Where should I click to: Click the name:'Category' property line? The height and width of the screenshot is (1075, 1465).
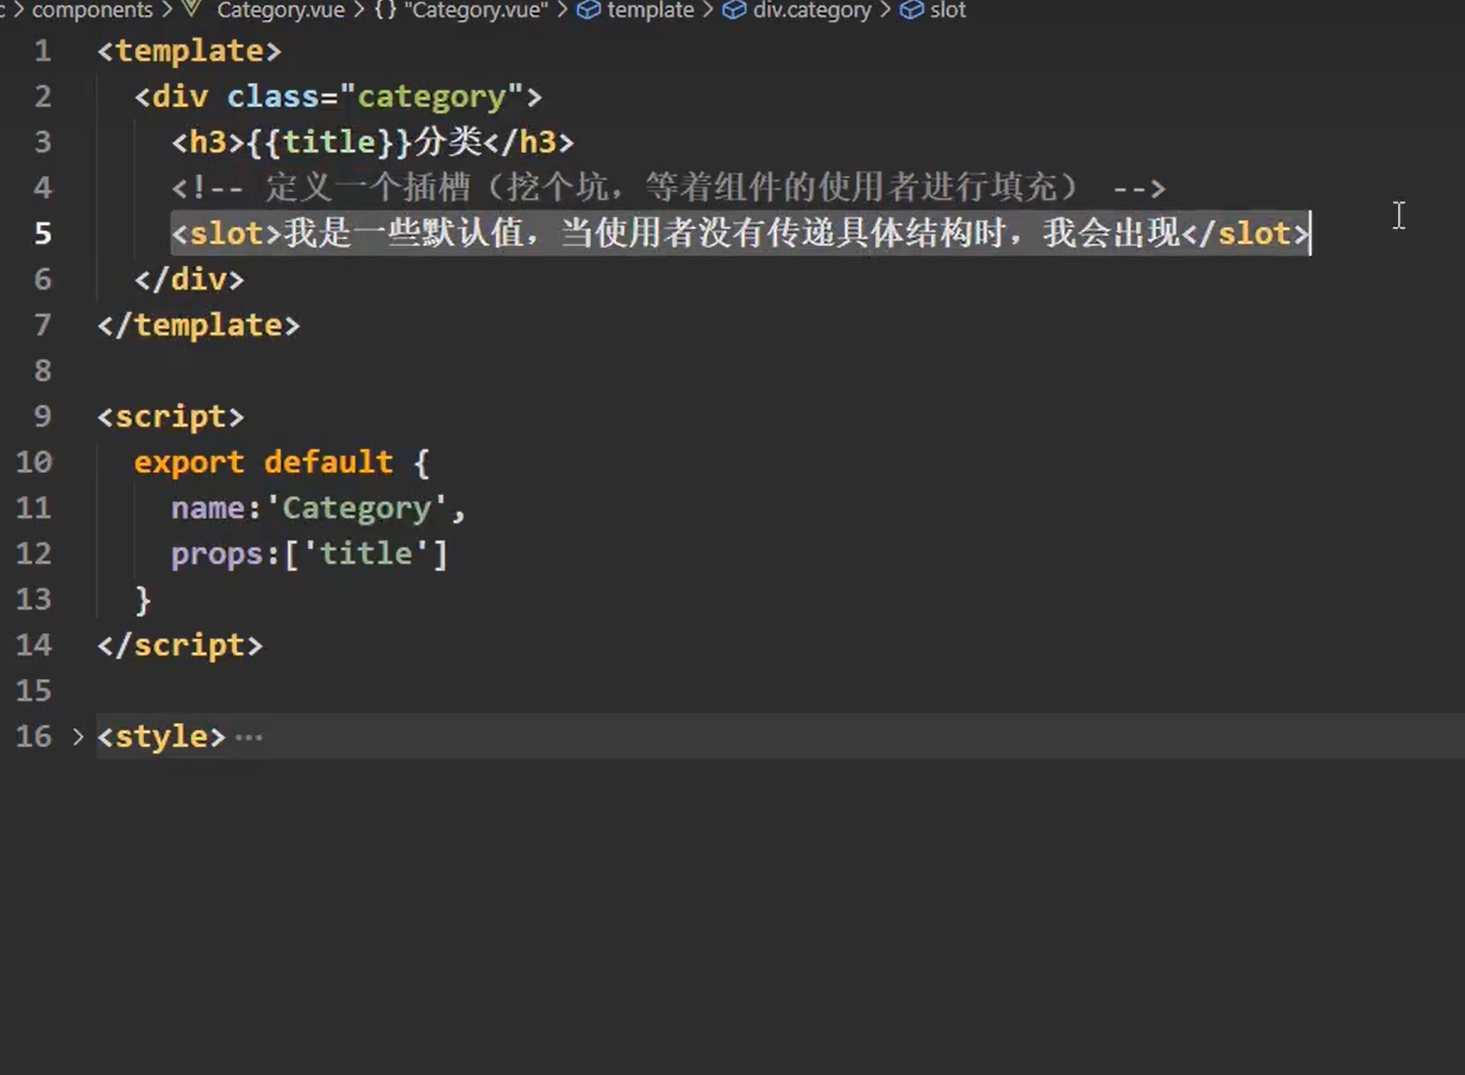[318, 508]
